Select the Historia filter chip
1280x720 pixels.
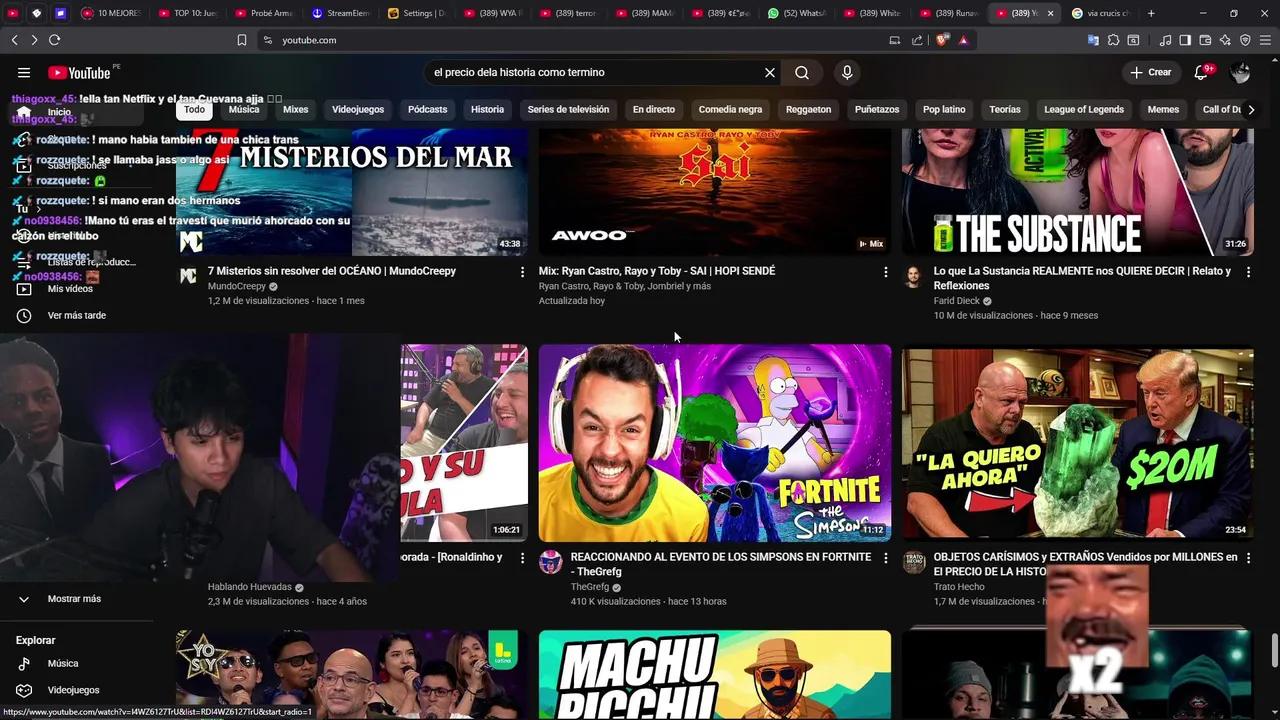(487, 109)
